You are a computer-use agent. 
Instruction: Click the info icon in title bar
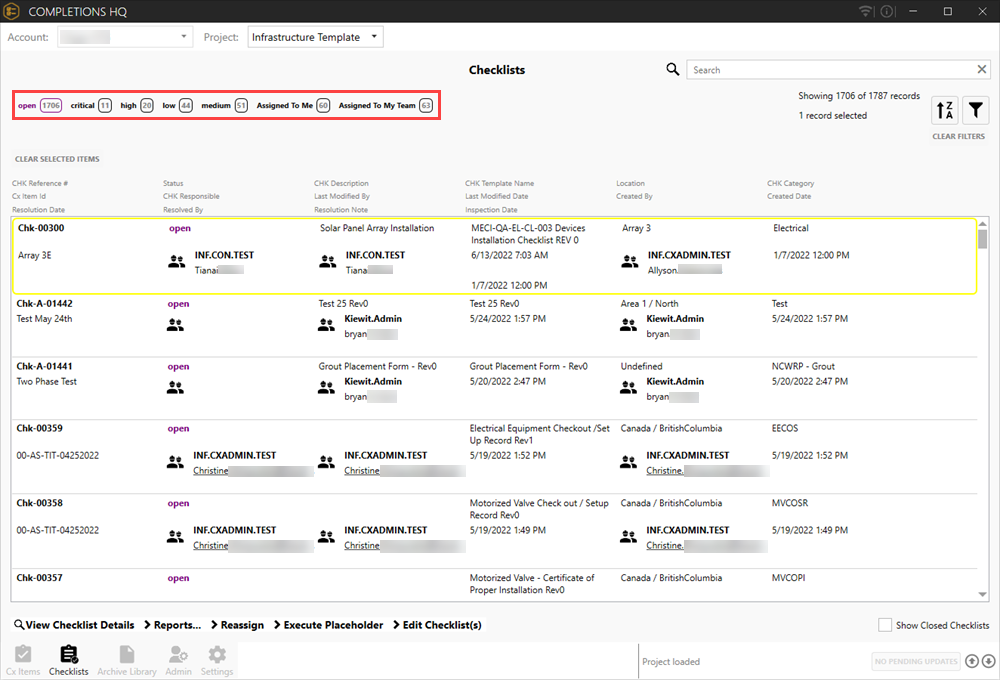(887, 11)
